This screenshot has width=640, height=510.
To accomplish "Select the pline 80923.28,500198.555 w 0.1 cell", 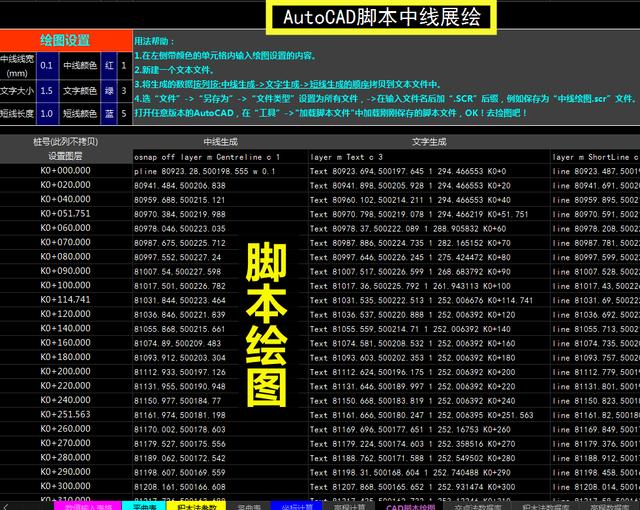I will [x=220, y=171].
